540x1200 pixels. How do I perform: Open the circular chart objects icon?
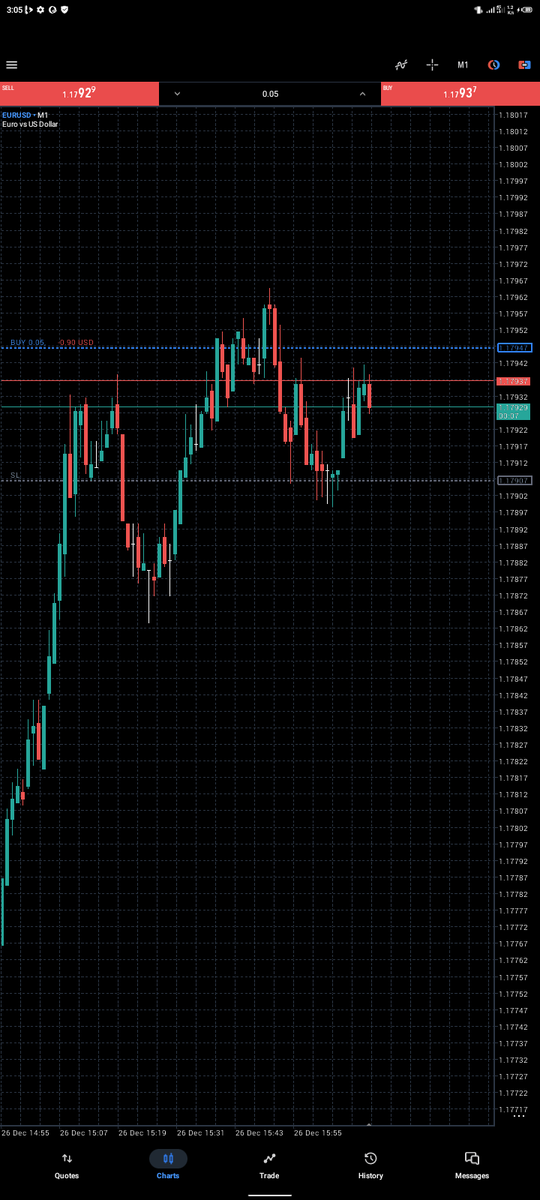click(x=493, y=65)
